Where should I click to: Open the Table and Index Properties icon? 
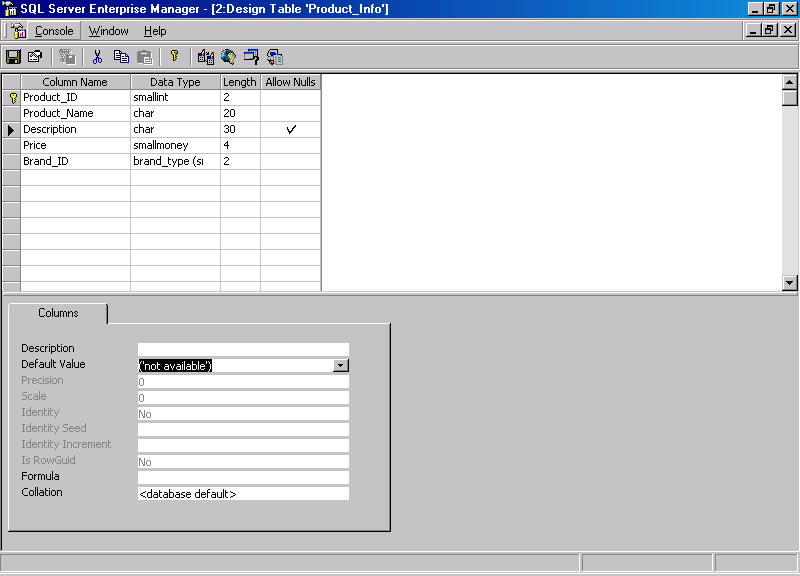(x=36, y=57)
